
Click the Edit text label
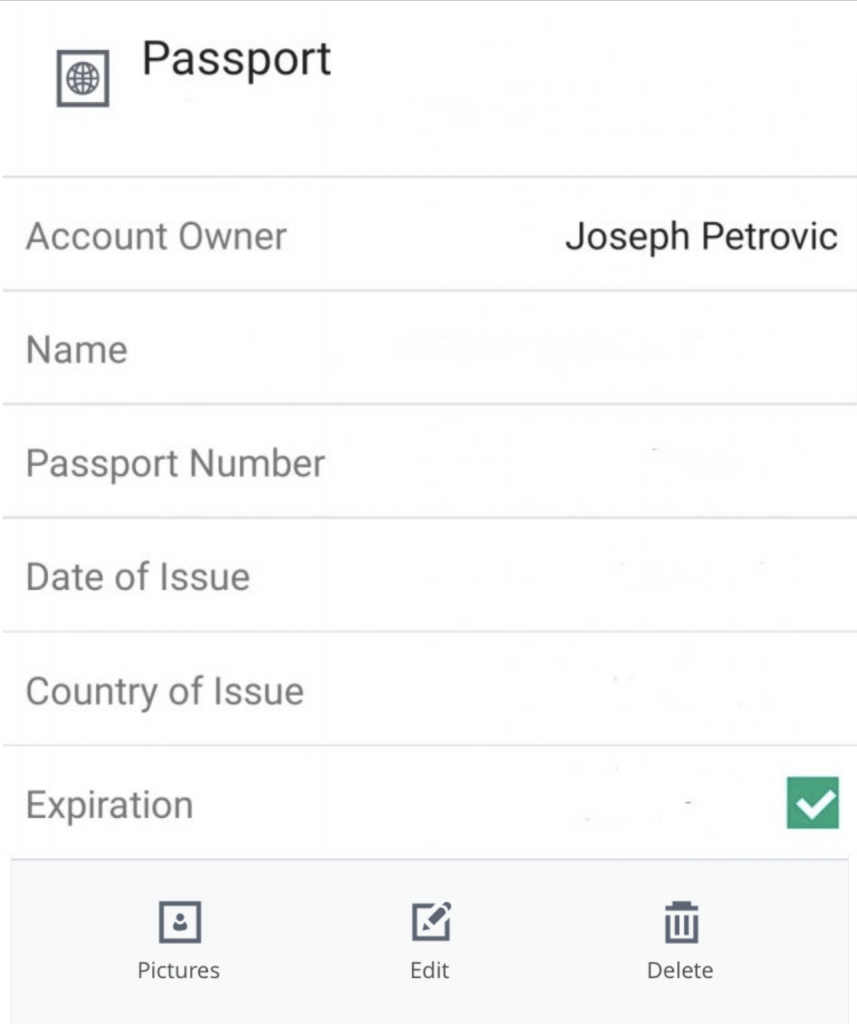click(429, 970)
